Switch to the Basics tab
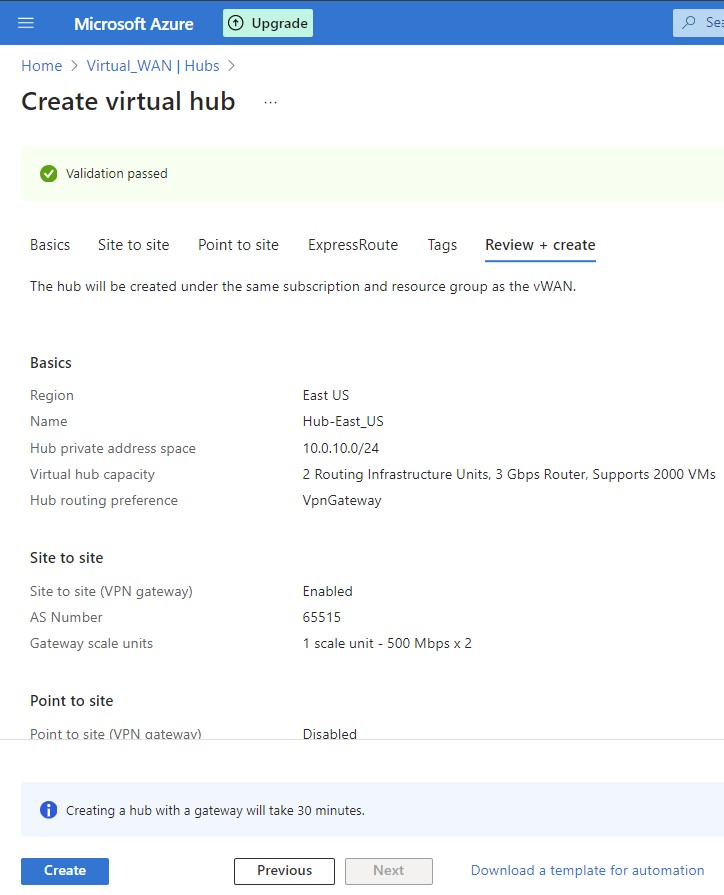This screenshot has height=895, width=724. pos(50,245)
